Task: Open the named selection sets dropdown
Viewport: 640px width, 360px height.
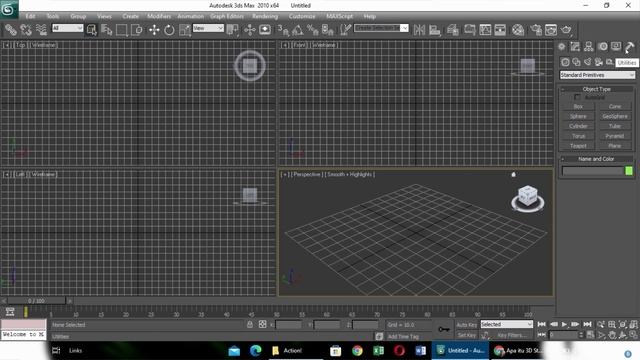Action: click(x=381, y=28)
